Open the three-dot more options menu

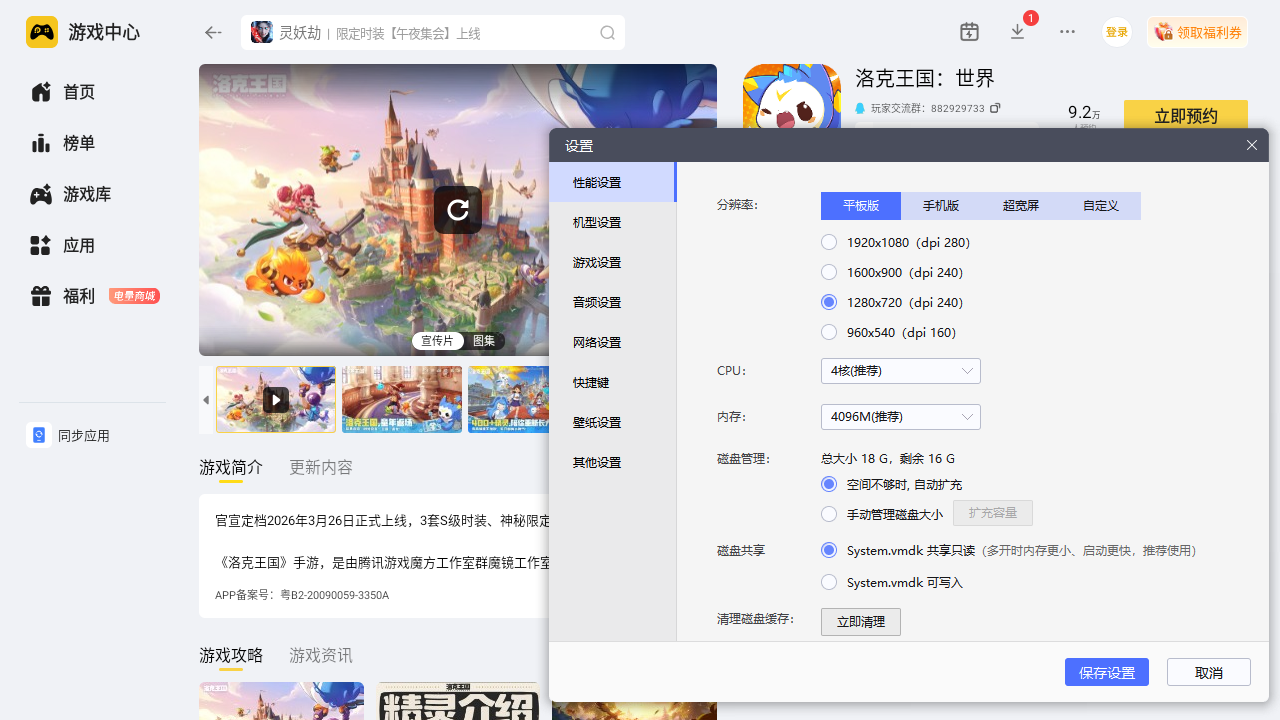coord(1067,32)
